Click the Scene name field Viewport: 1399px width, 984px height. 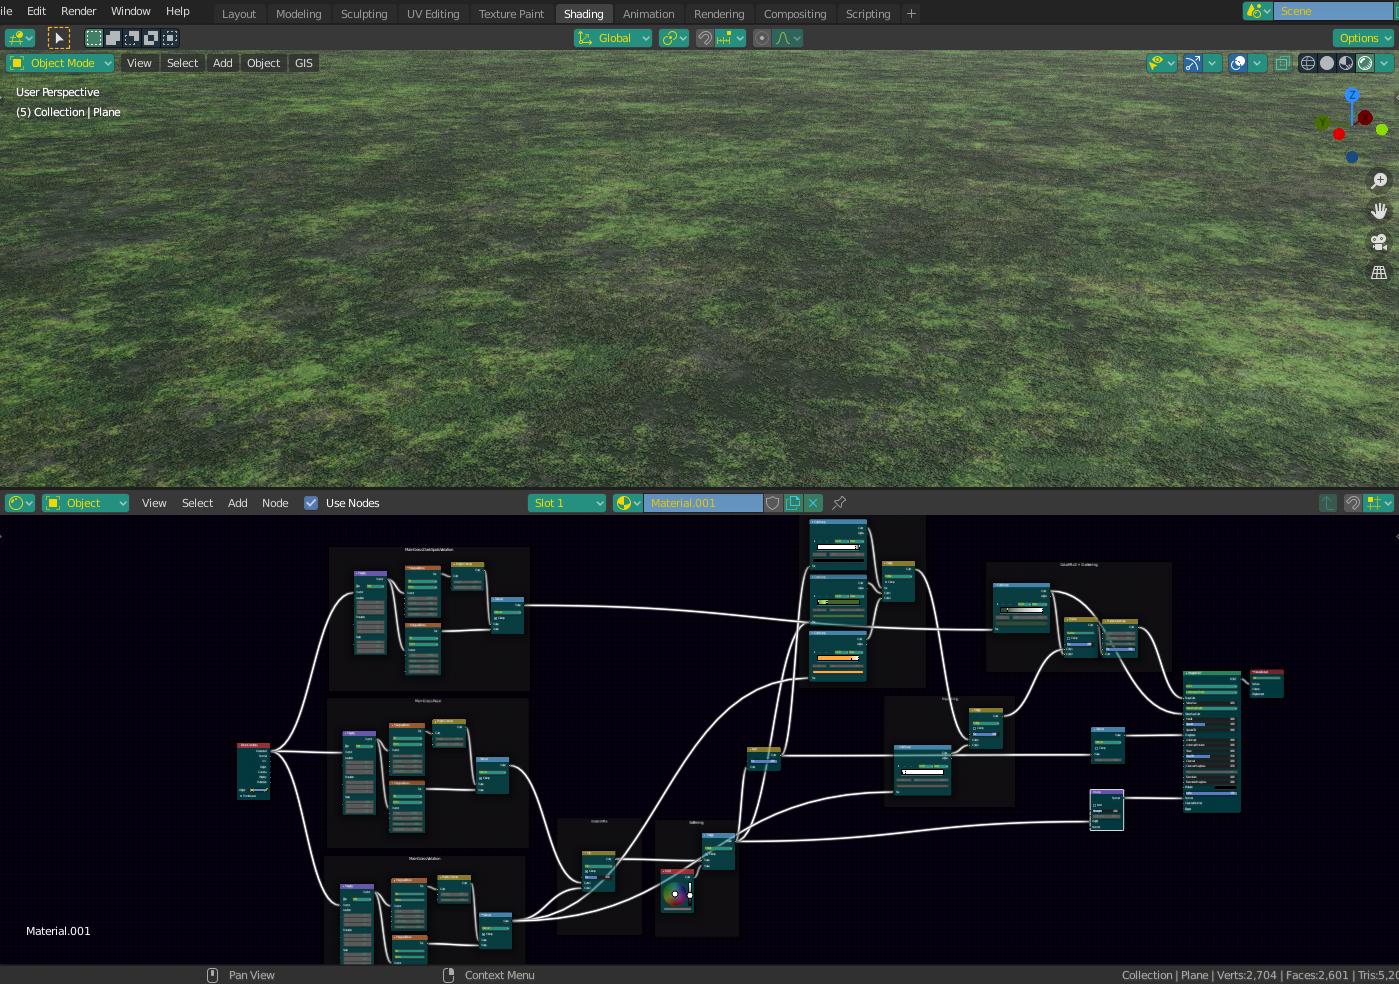pyautogui.click(x=1334, y=11)
